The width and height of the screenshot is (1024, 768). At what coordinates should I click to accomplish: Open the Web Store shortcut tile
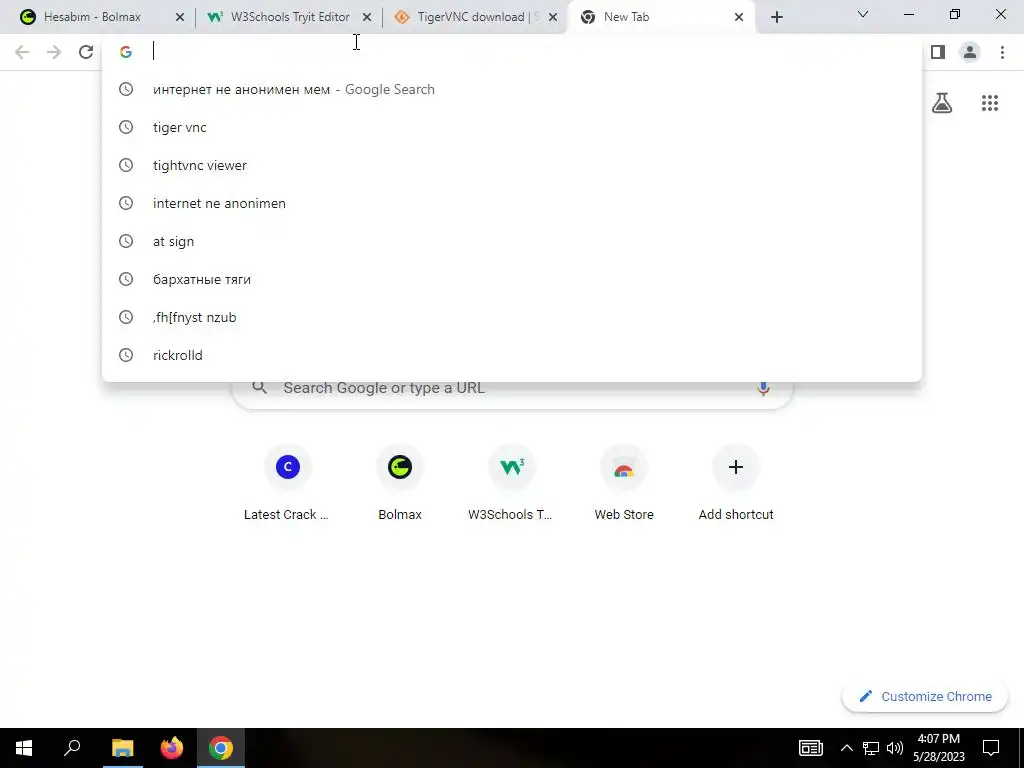[624, 484]
